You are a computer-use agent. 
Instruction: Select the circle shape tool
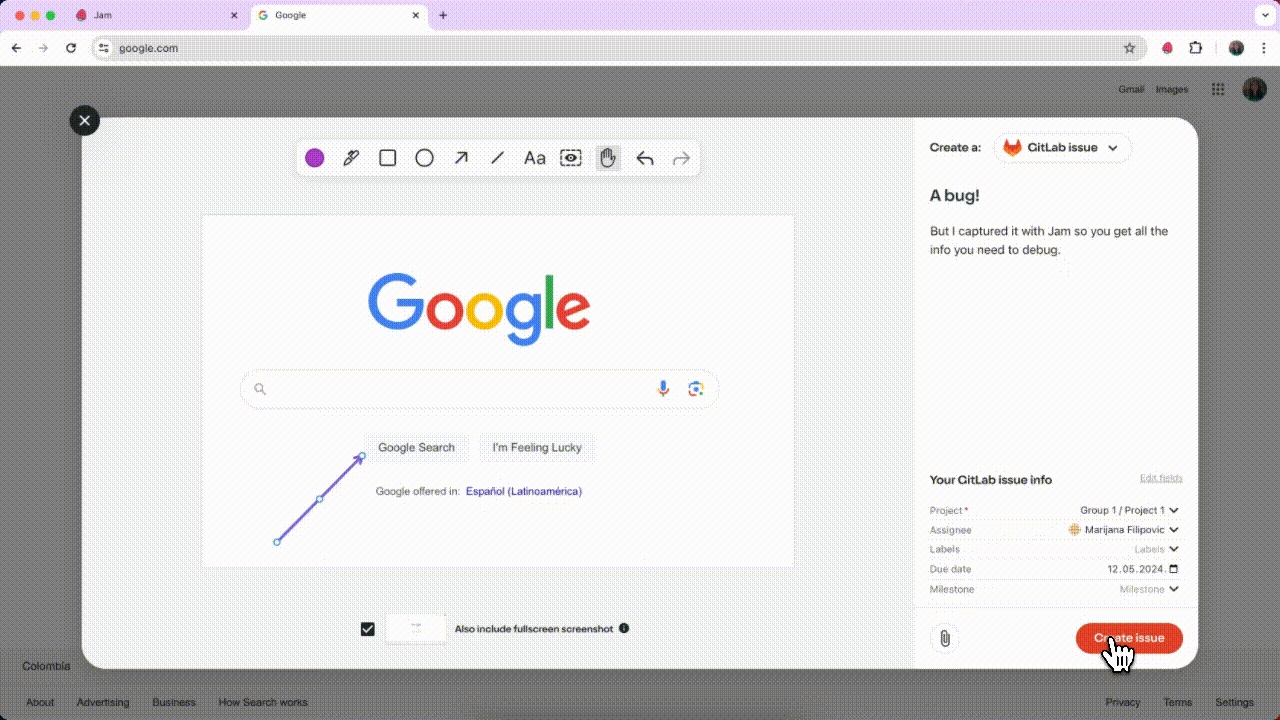[424, 158]
